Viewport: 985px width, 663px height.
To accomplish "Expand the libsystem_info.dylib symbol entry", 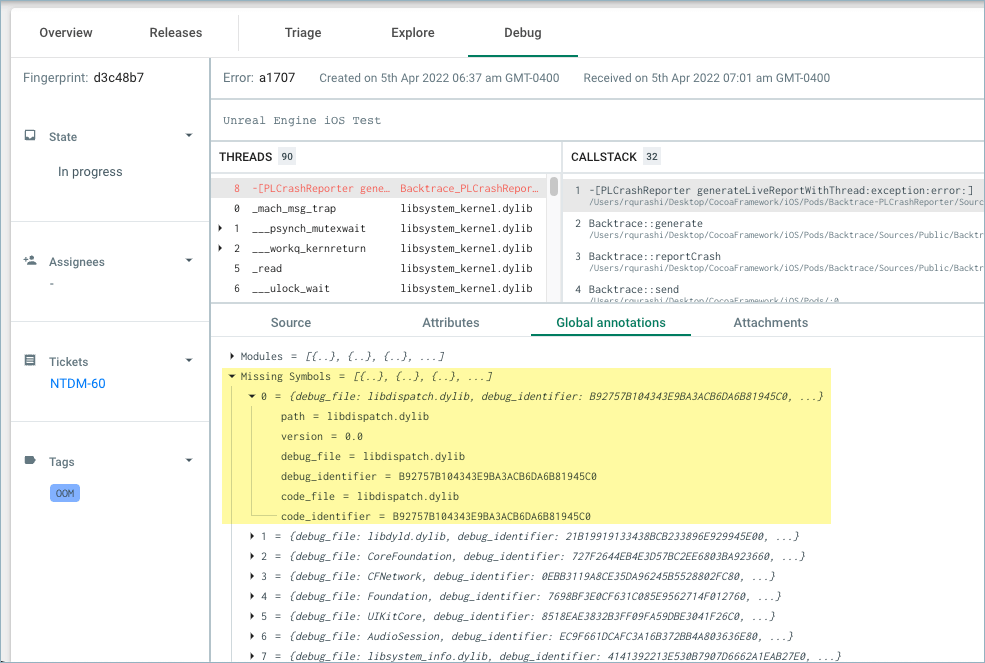I will pos(252,656).
